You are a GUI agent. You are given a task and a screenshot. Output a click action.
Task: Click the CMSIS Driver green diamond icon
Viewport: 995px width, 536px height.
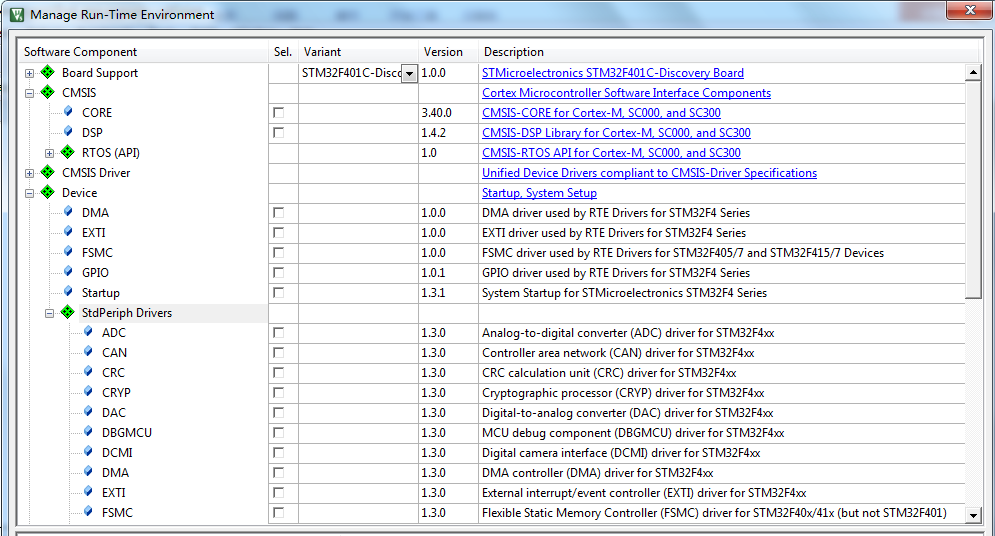point(48,172)
